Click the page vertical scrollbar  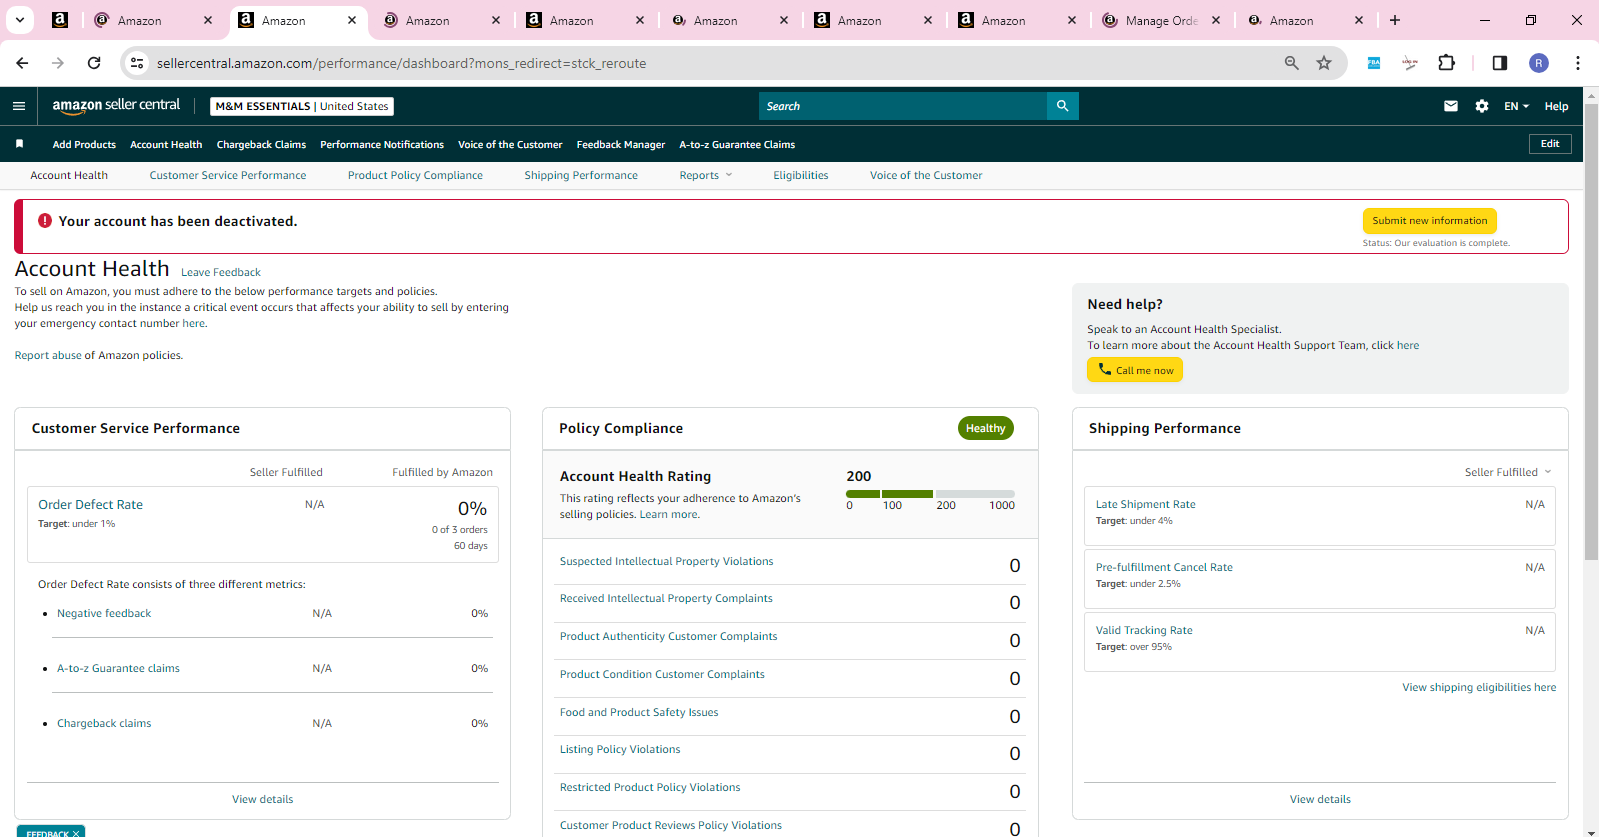pyautogui.click(x=1591, y=330)
